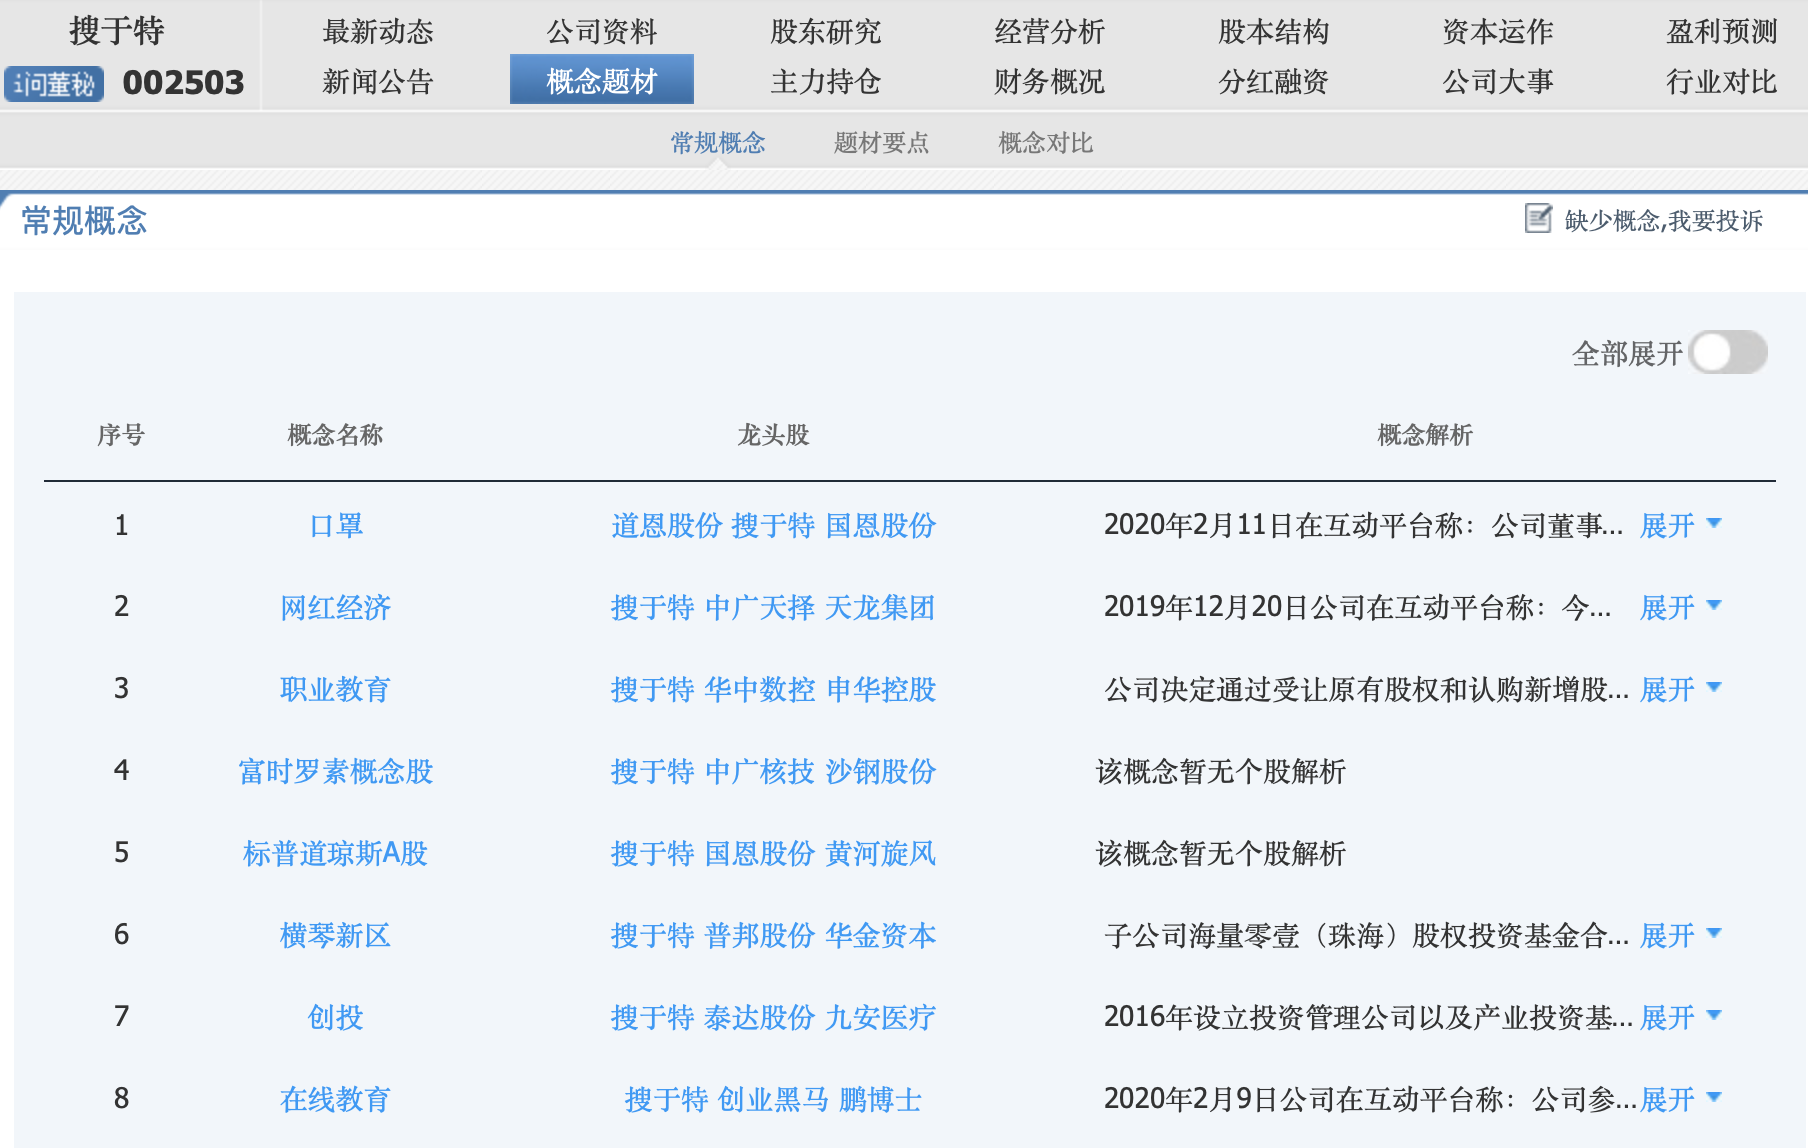The width and height of the screenshot is (1808, 1148).
Task: Open the 新闻公告 menu
Action: click(378, 81)
